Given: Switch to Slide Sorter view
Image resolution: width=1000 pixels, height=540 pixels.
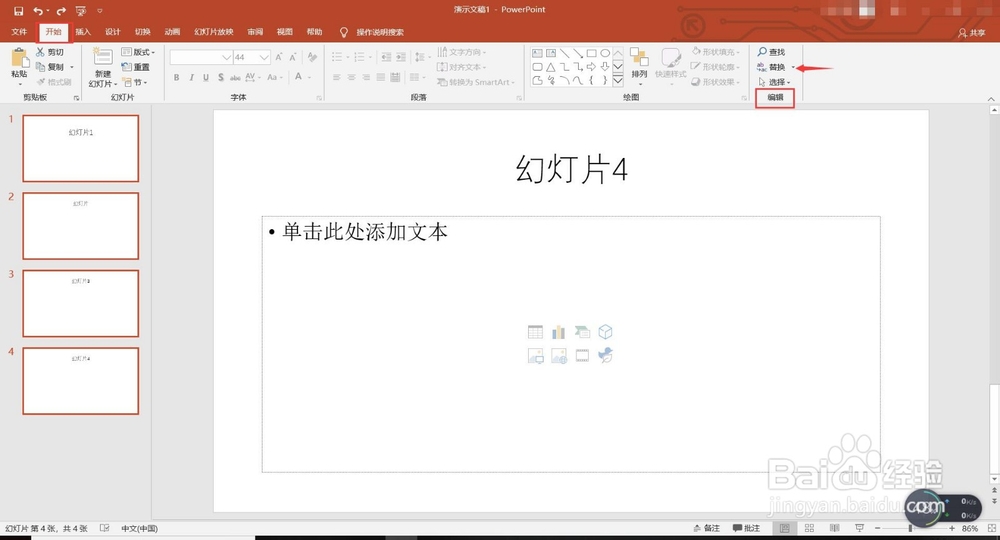Looking at the screenshot, I should (809, 529).
